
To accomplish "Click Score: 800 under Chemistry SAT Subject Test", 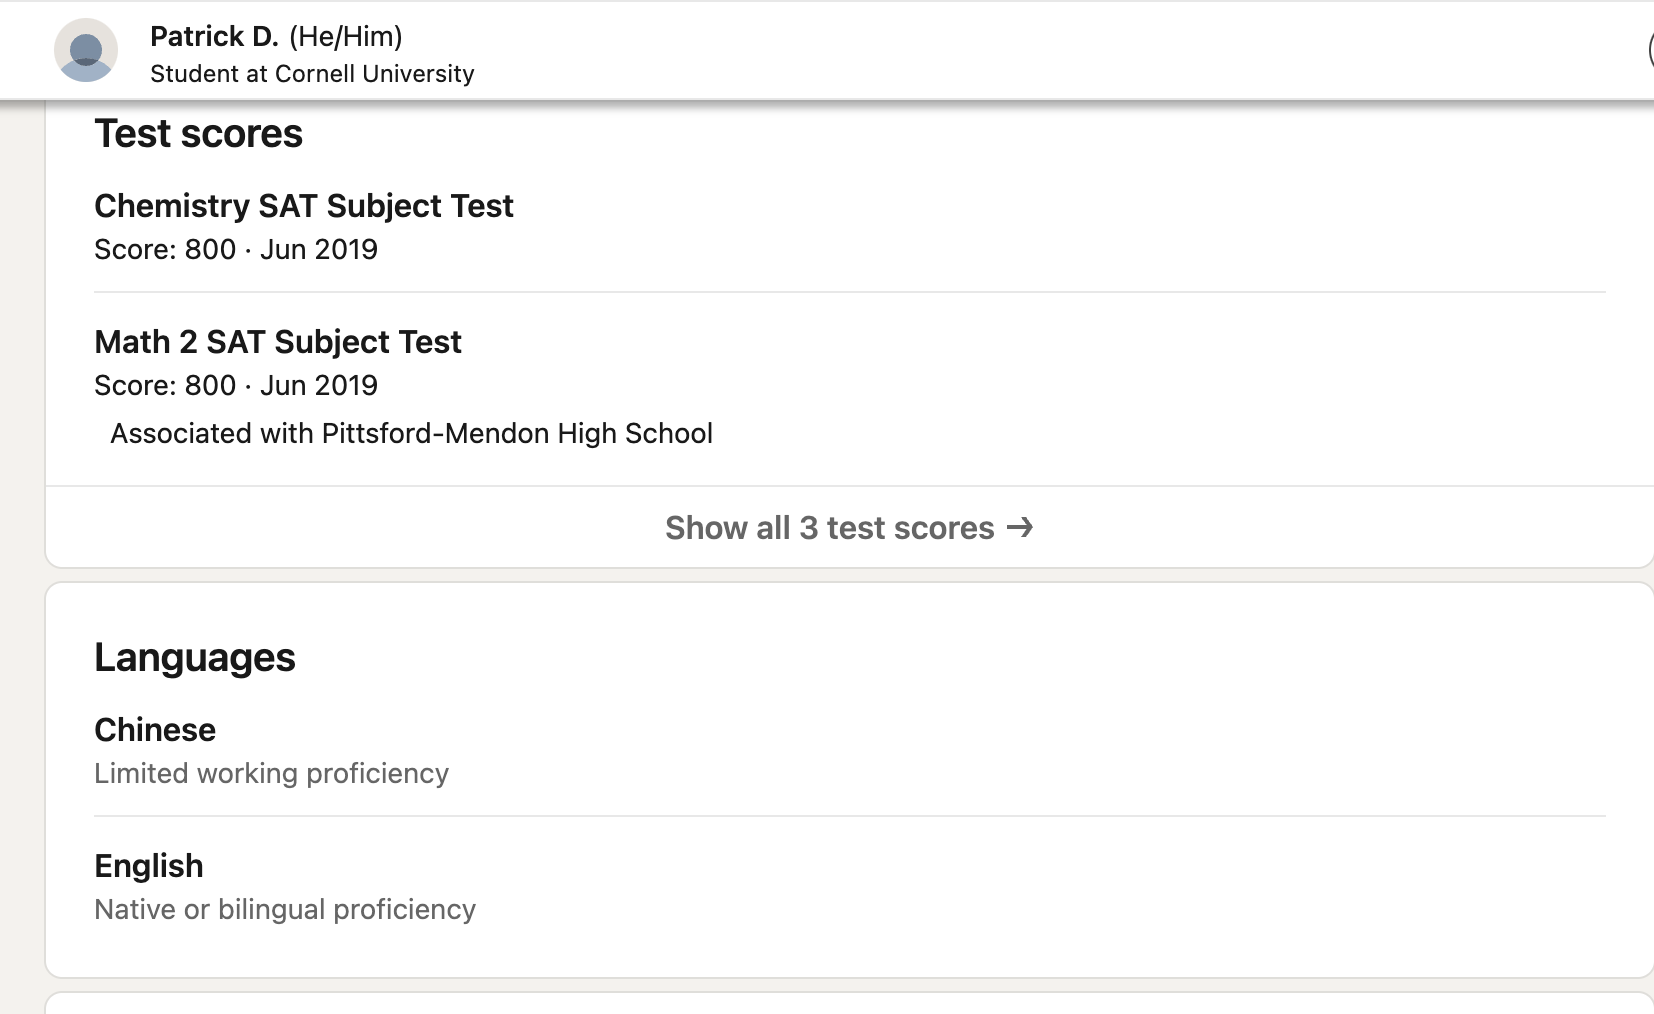I will coord(165,250).
